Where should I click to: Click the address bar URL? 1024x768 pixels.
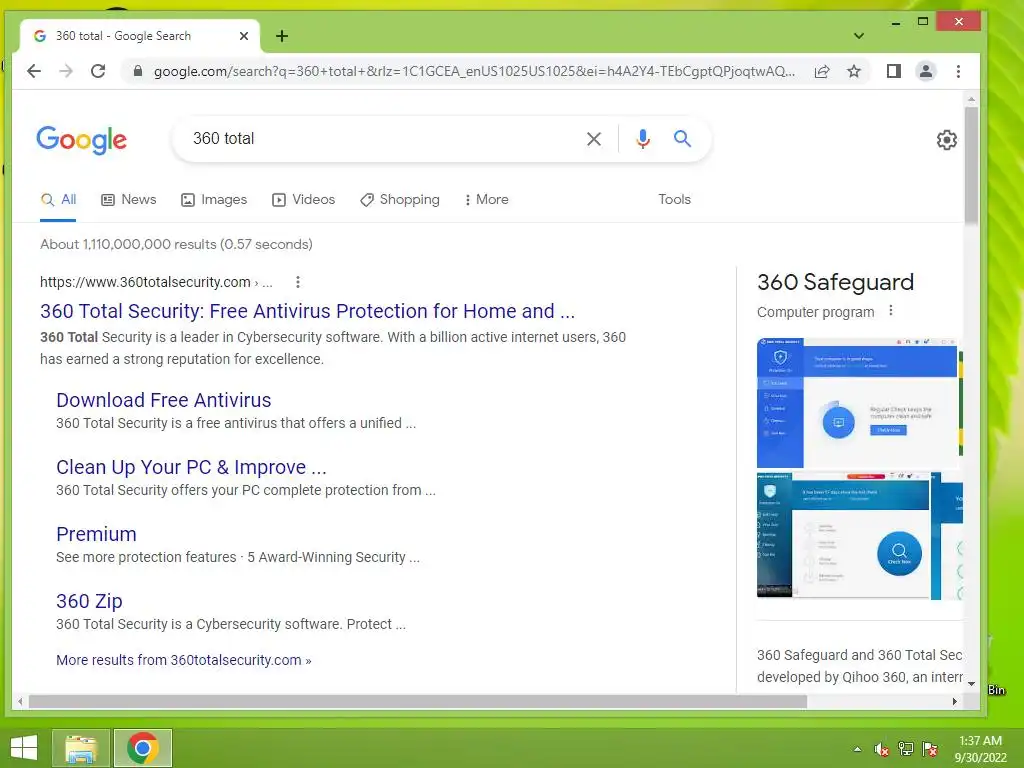[x=474, y=71]
